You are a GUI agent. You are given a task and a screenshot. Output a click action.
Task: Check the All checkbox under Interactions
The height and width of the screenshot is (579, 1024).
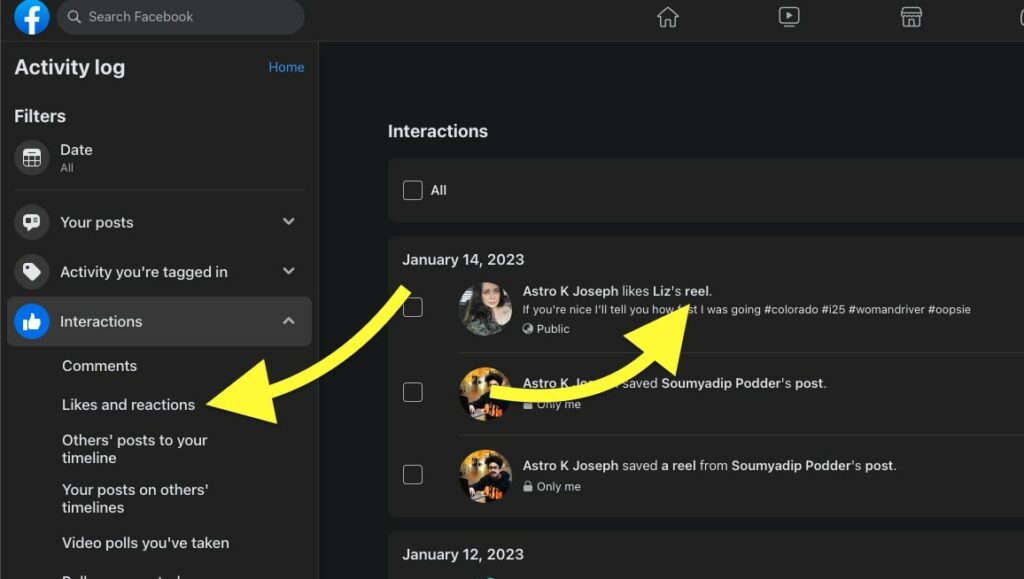412,190
